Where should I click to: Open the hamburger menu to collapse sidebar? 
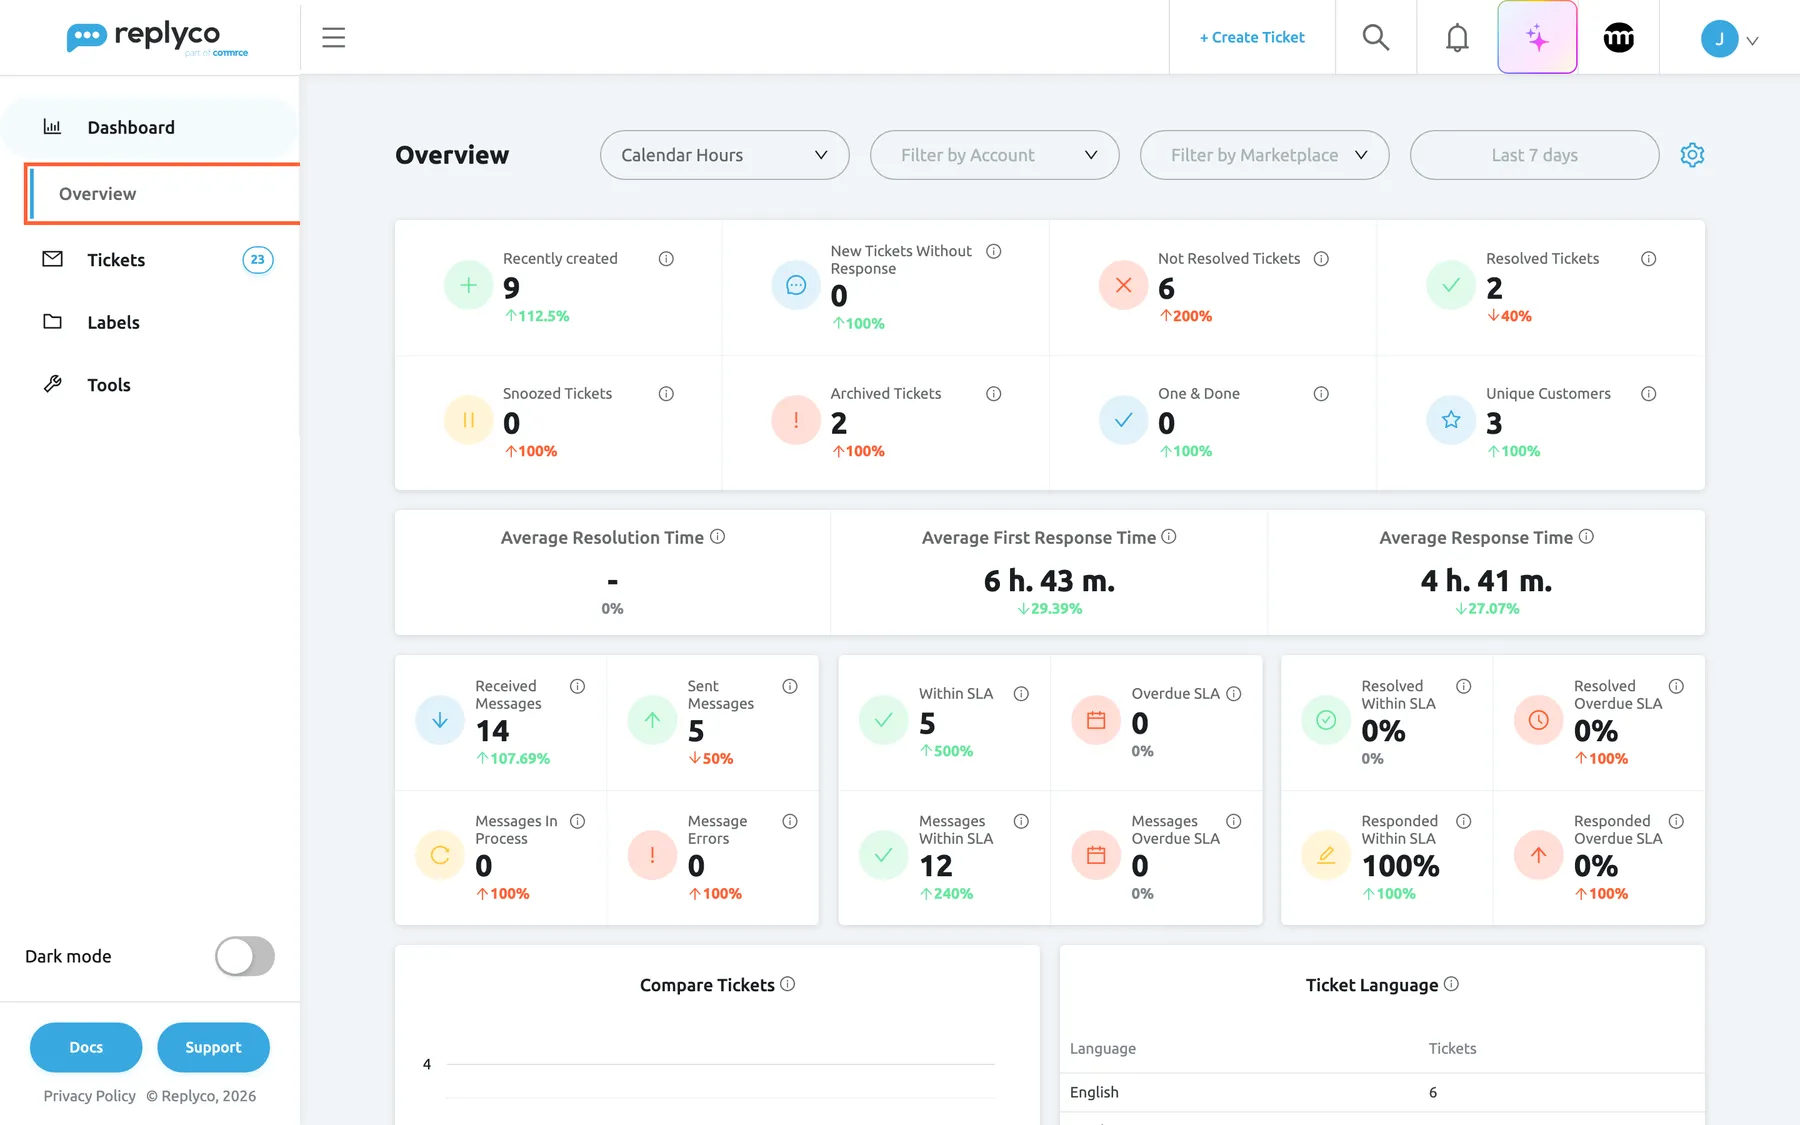pyautogui.click(x=333, y=38)
